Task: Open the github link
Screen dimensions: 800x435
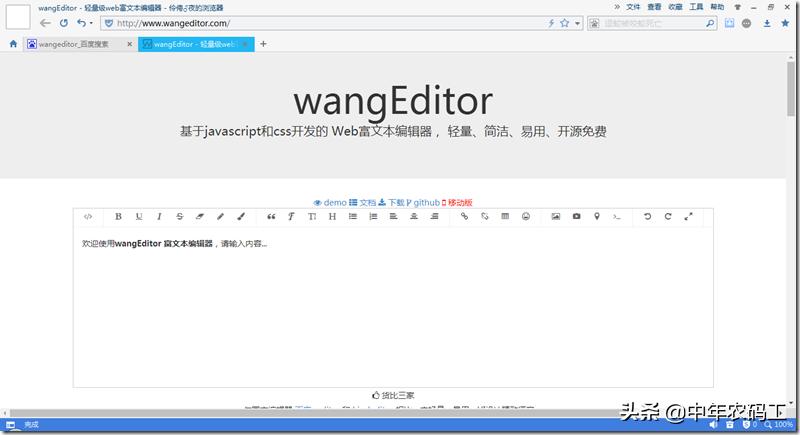Action: [423, 202]
